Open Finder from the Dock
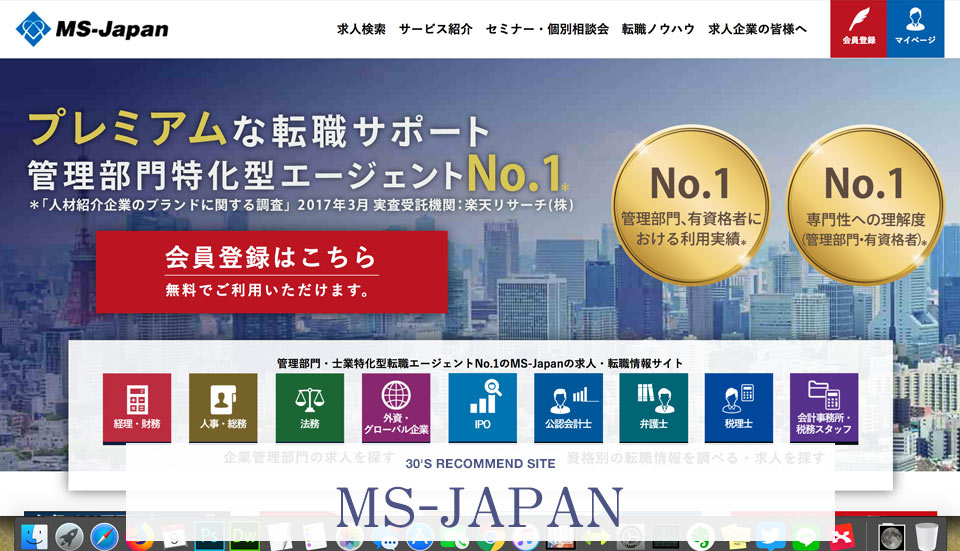The image size is (960, 551). (34, 537)
